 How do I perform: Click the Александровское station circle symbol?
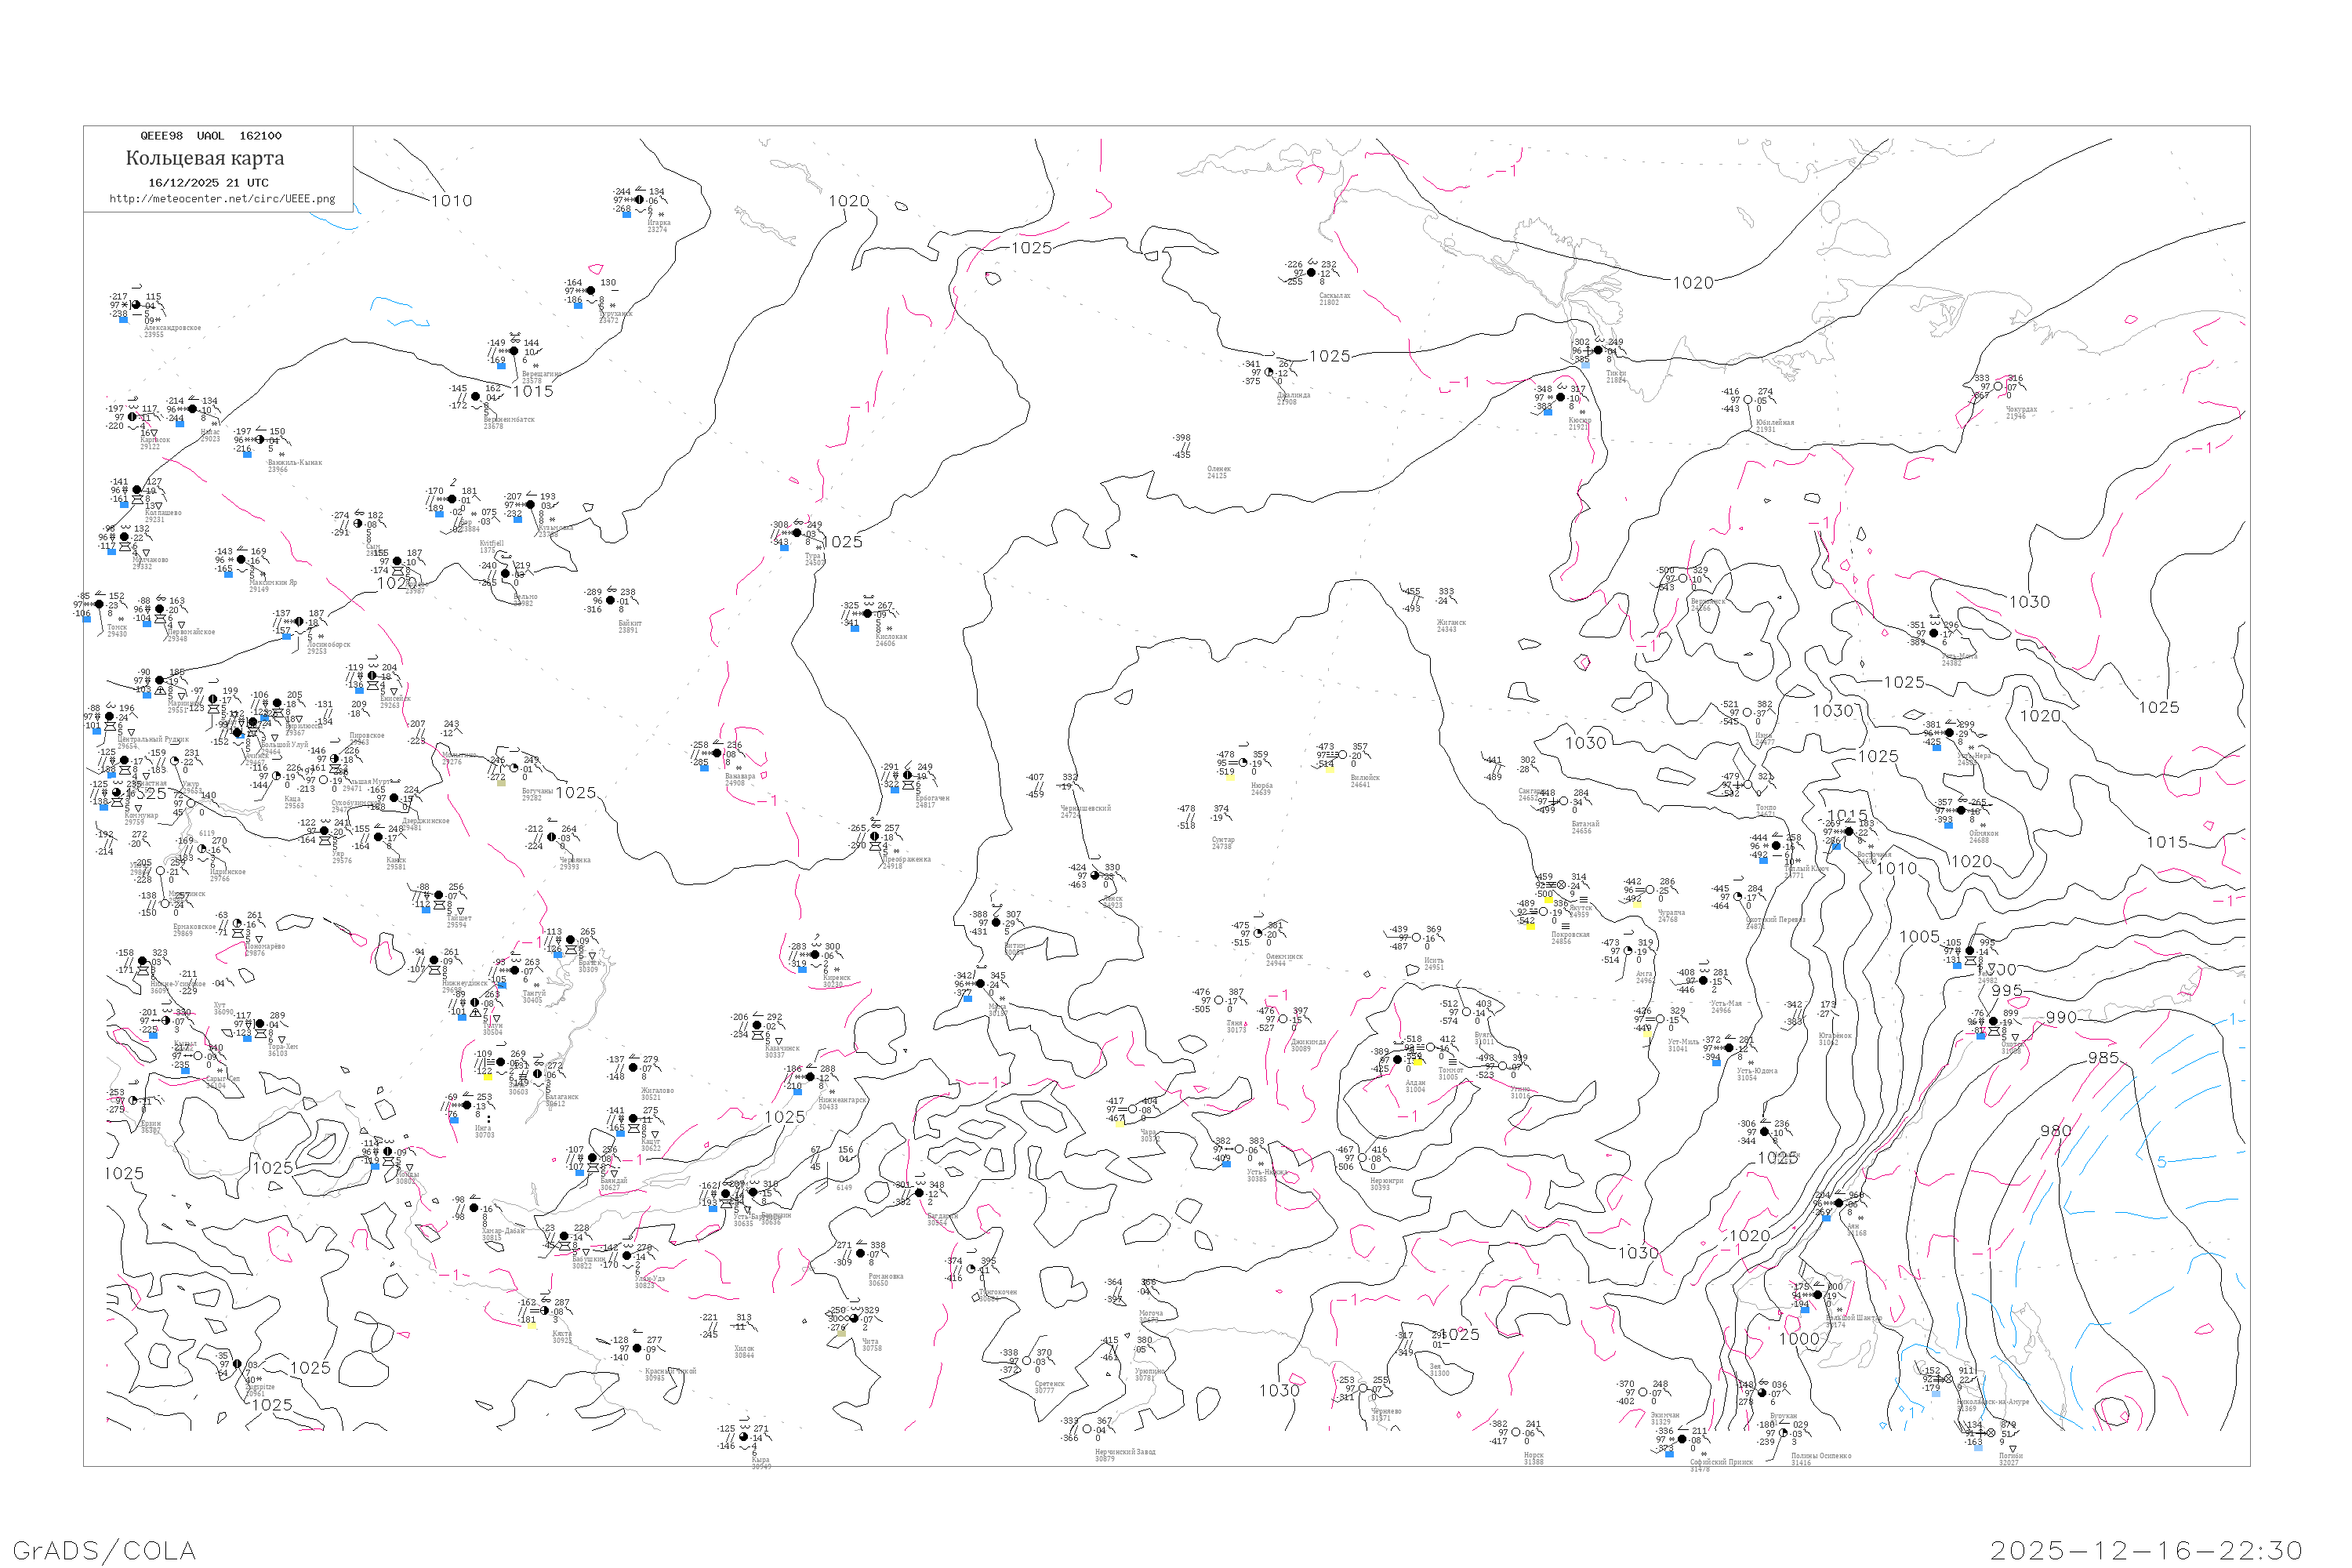136,305
